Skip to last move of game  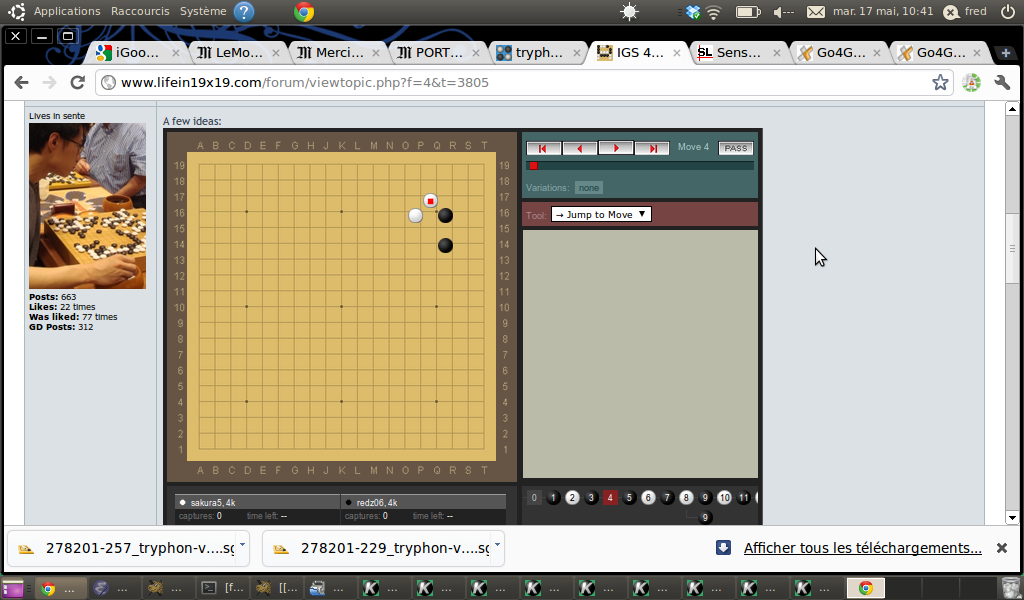point(652,148)
